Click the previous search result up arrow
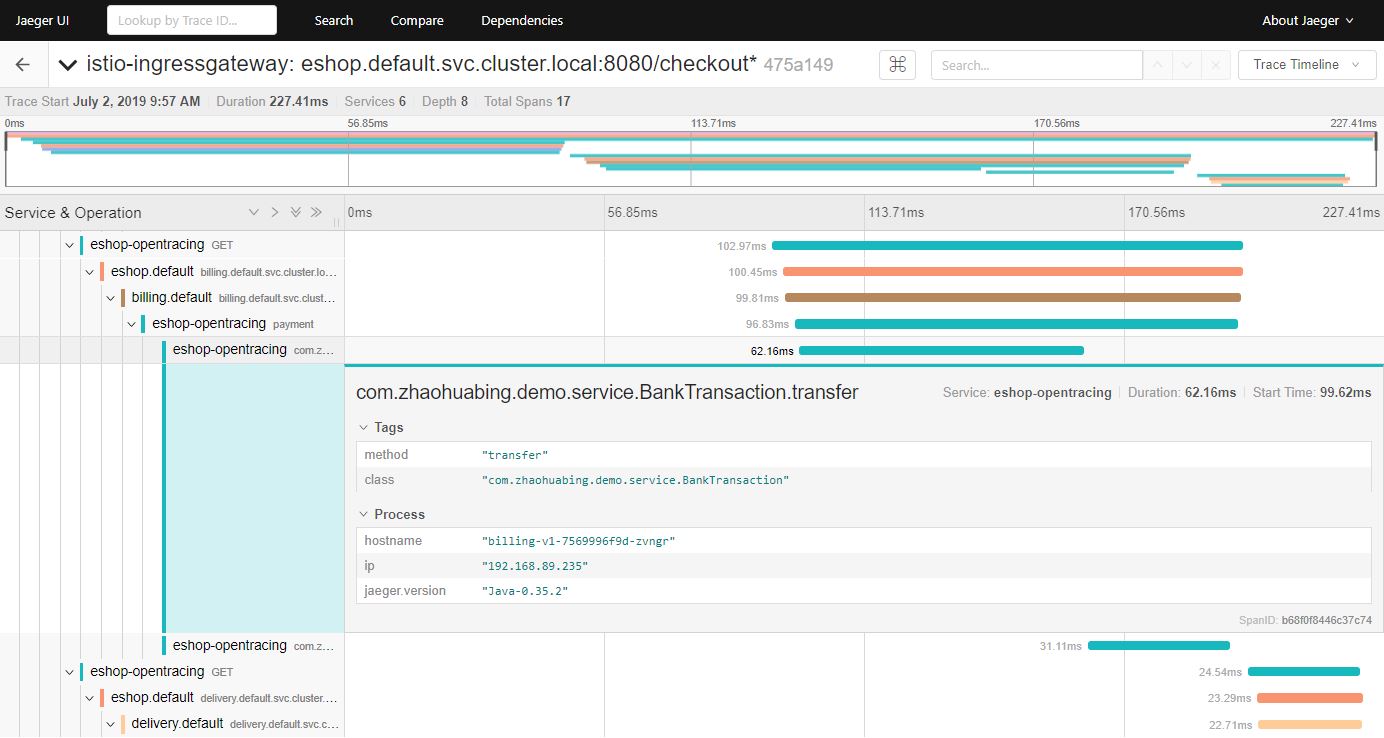This screenshot has width=1384, height=738. (1159, 65)
